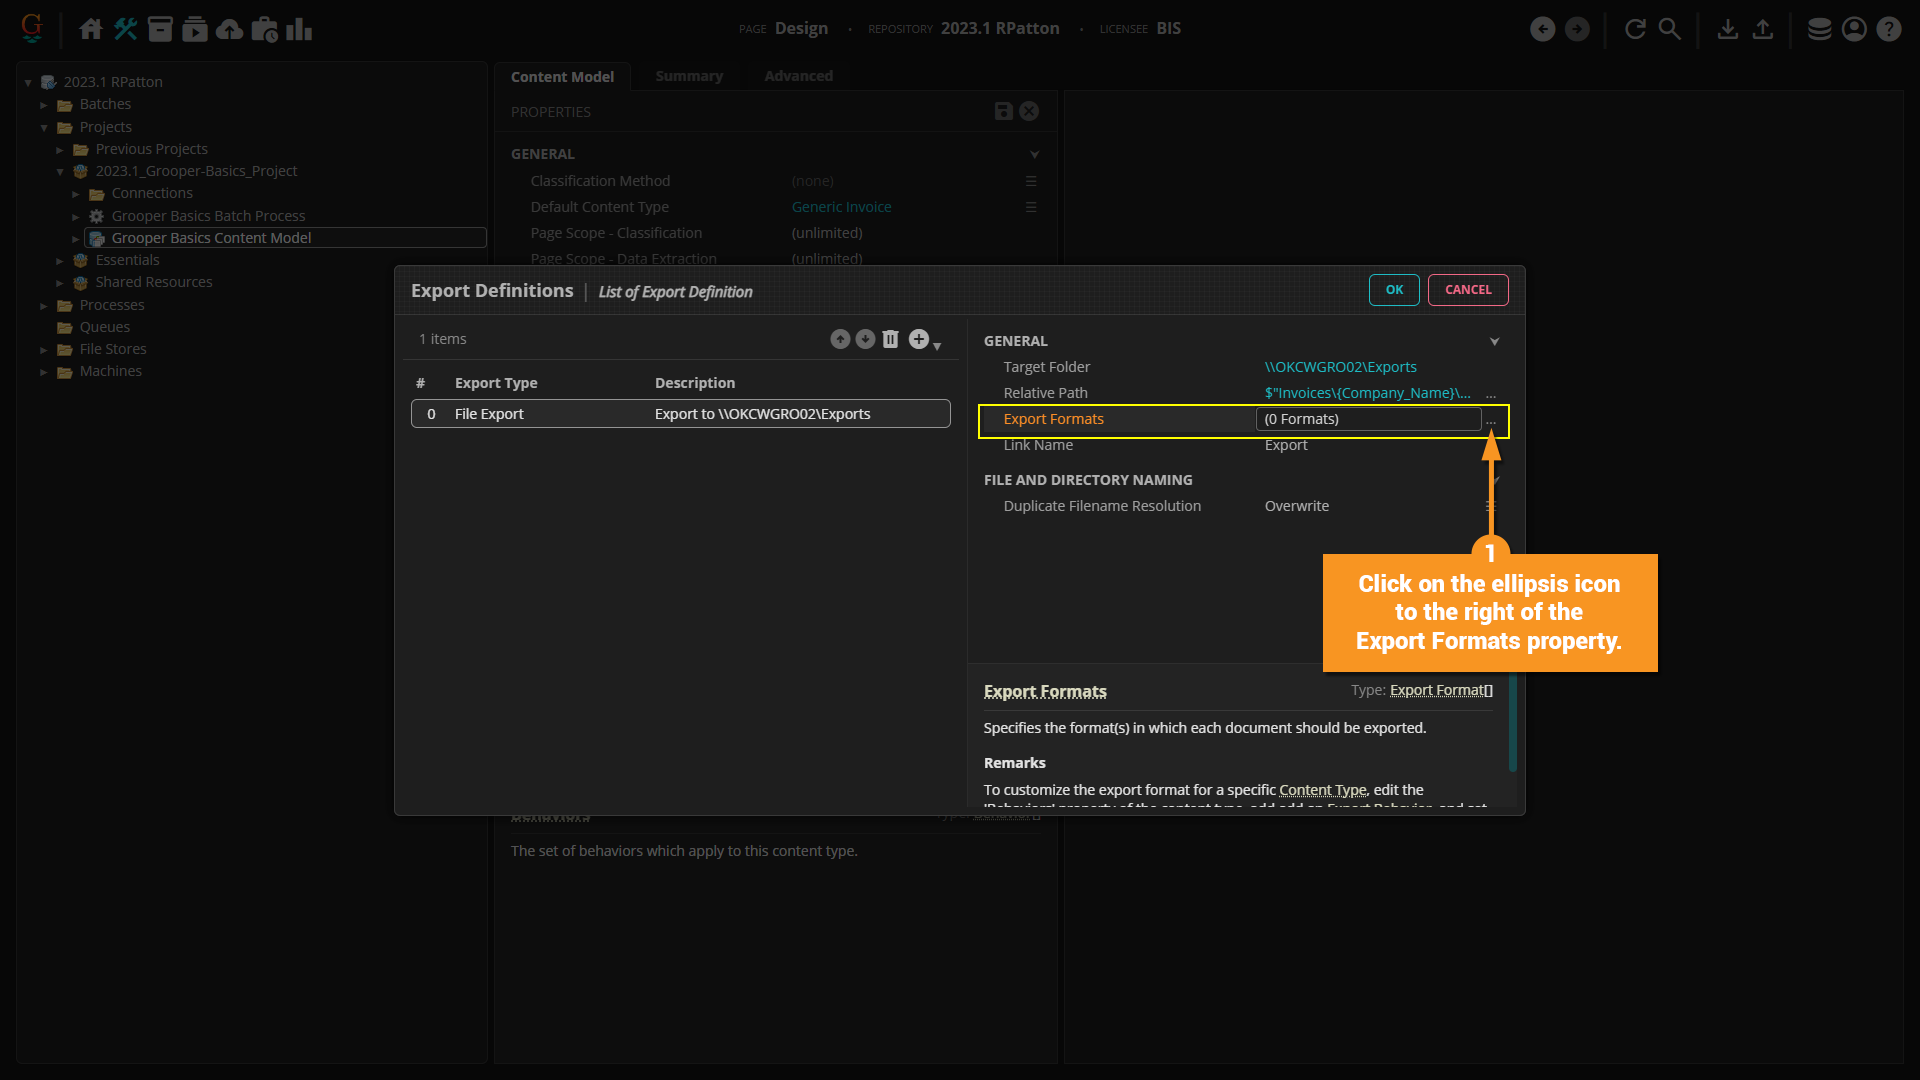Click the (0 Formats) value field
1920x1080 pixels.
1367,420
